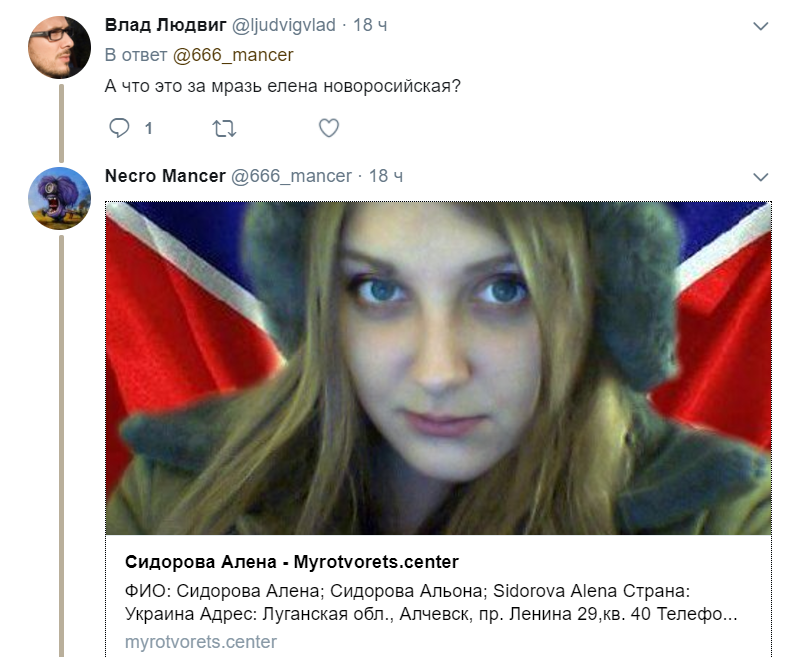Click the reply count number 1
811x657 pixels.
(148, 128)
